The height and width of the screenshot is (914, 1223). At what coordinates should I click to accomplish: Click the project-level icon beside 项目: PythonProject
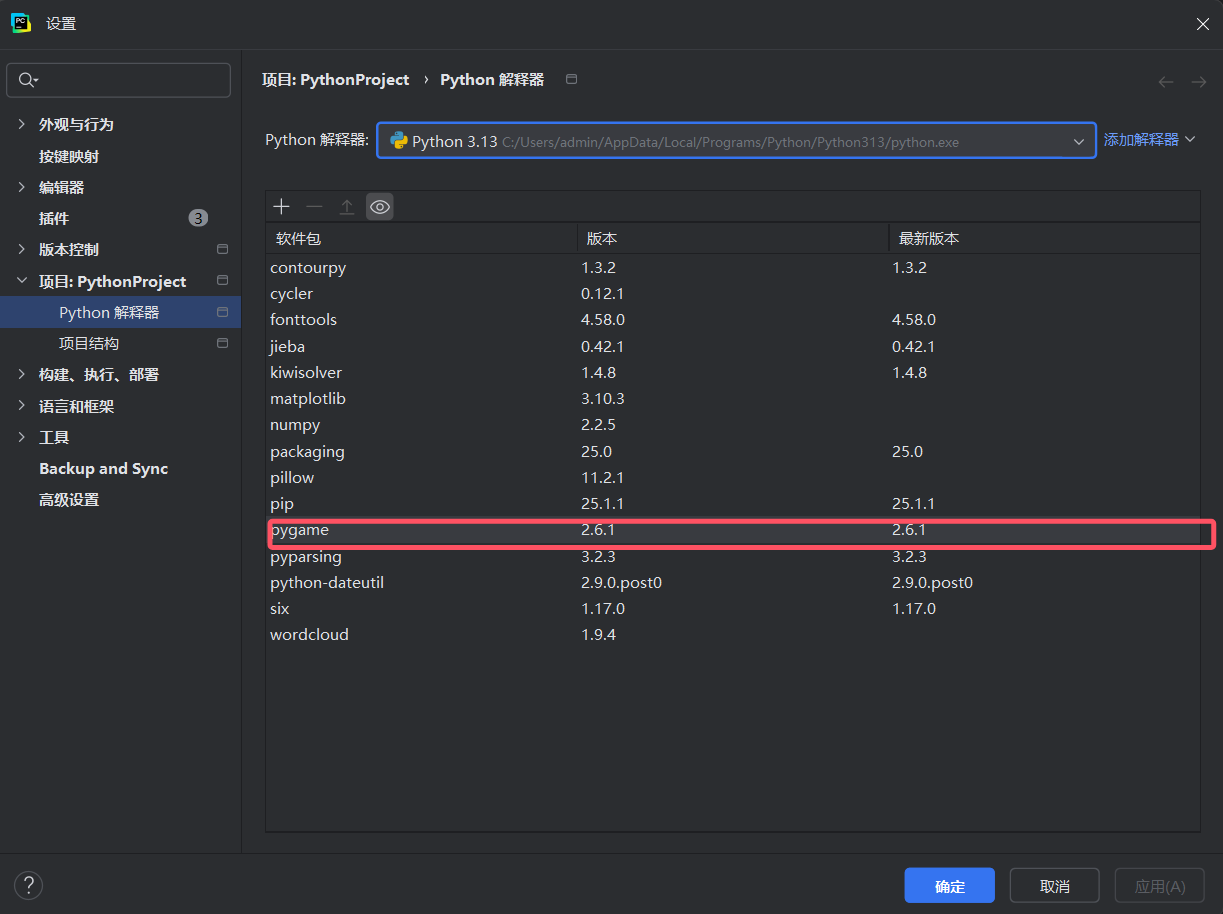point(223,281)
